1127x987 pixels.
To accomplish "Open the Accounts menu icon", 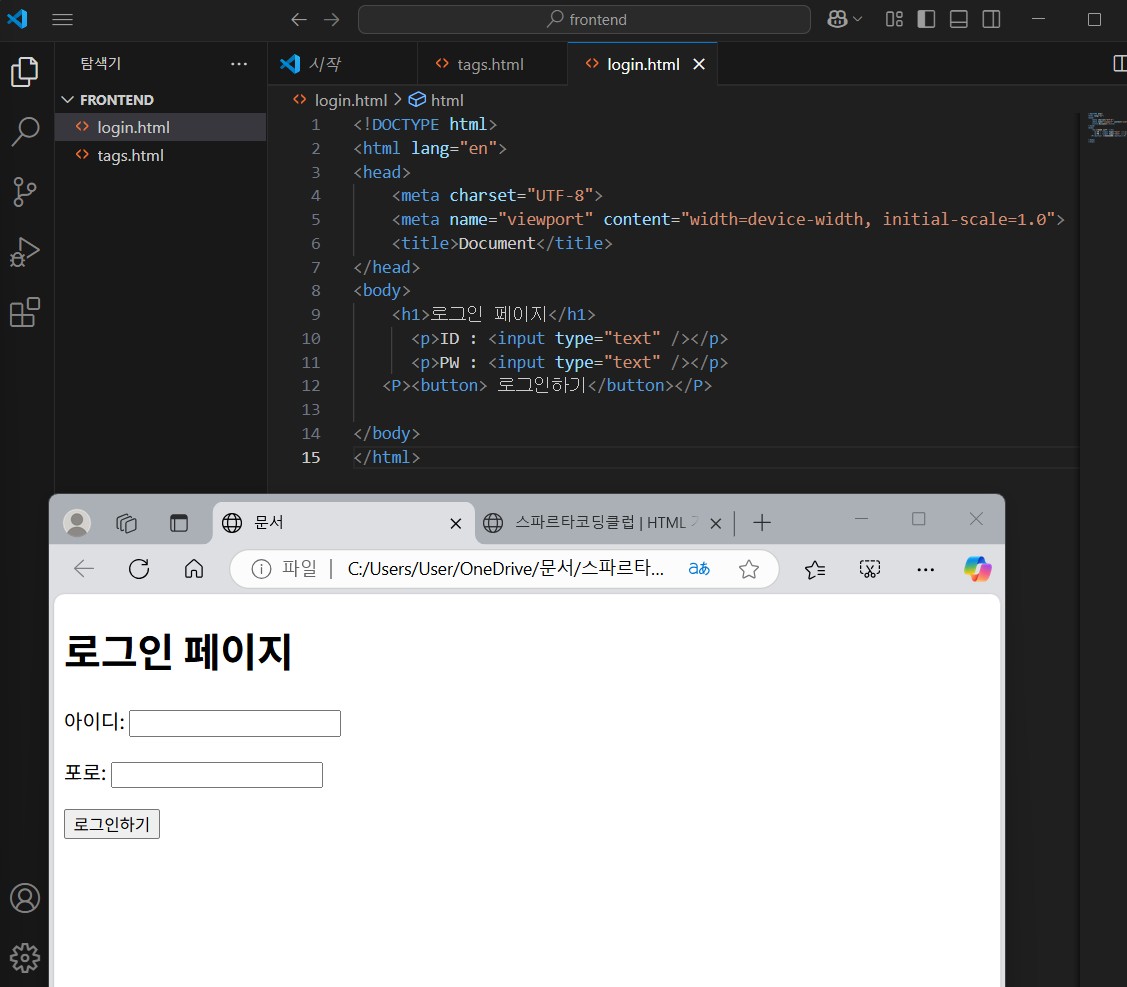I will coord(24,898).
